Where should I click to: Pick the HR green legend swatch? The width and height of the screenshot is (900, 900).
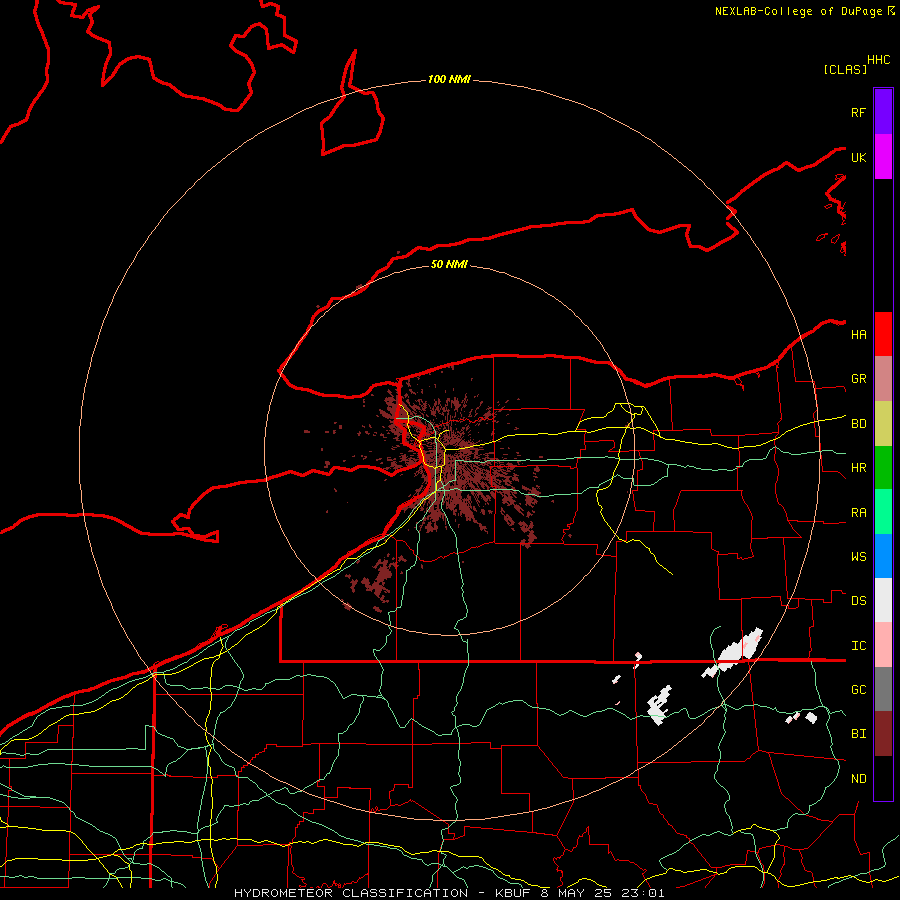(883, 468)
